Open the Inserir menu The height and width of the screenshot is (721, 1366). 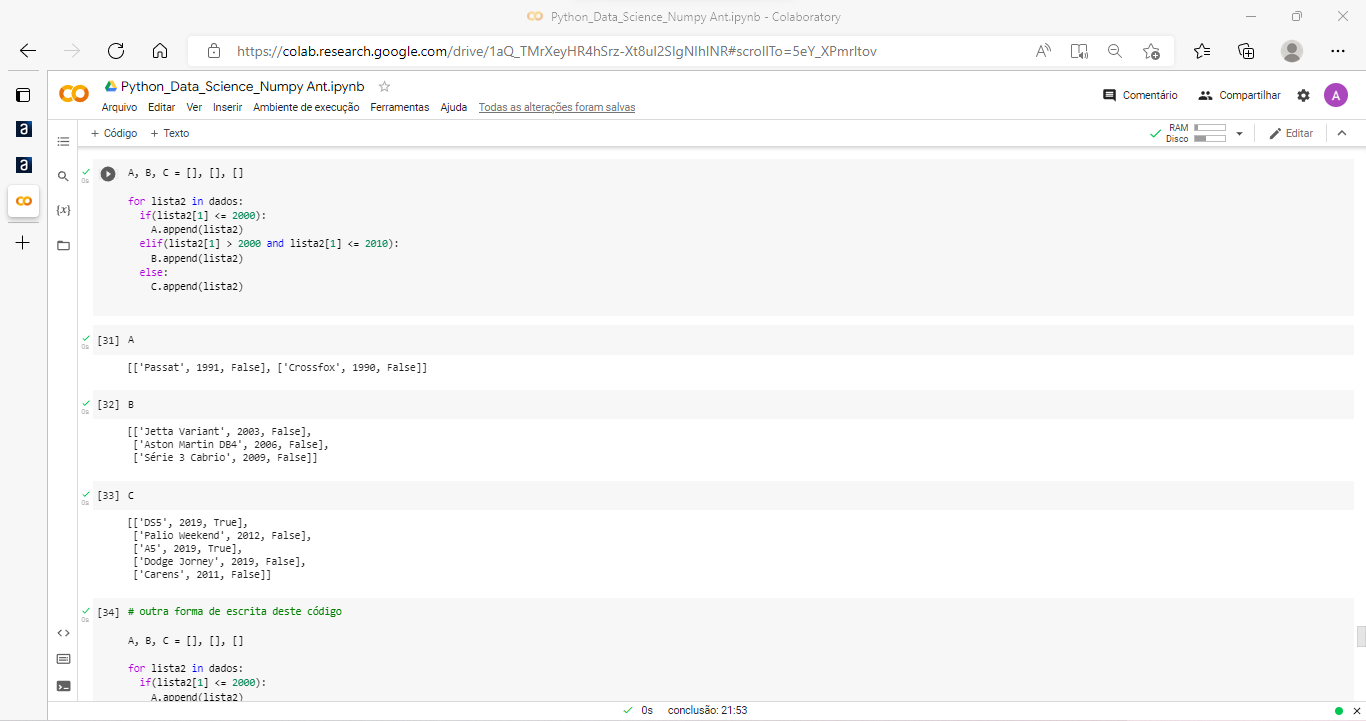(x=228, y=107)
